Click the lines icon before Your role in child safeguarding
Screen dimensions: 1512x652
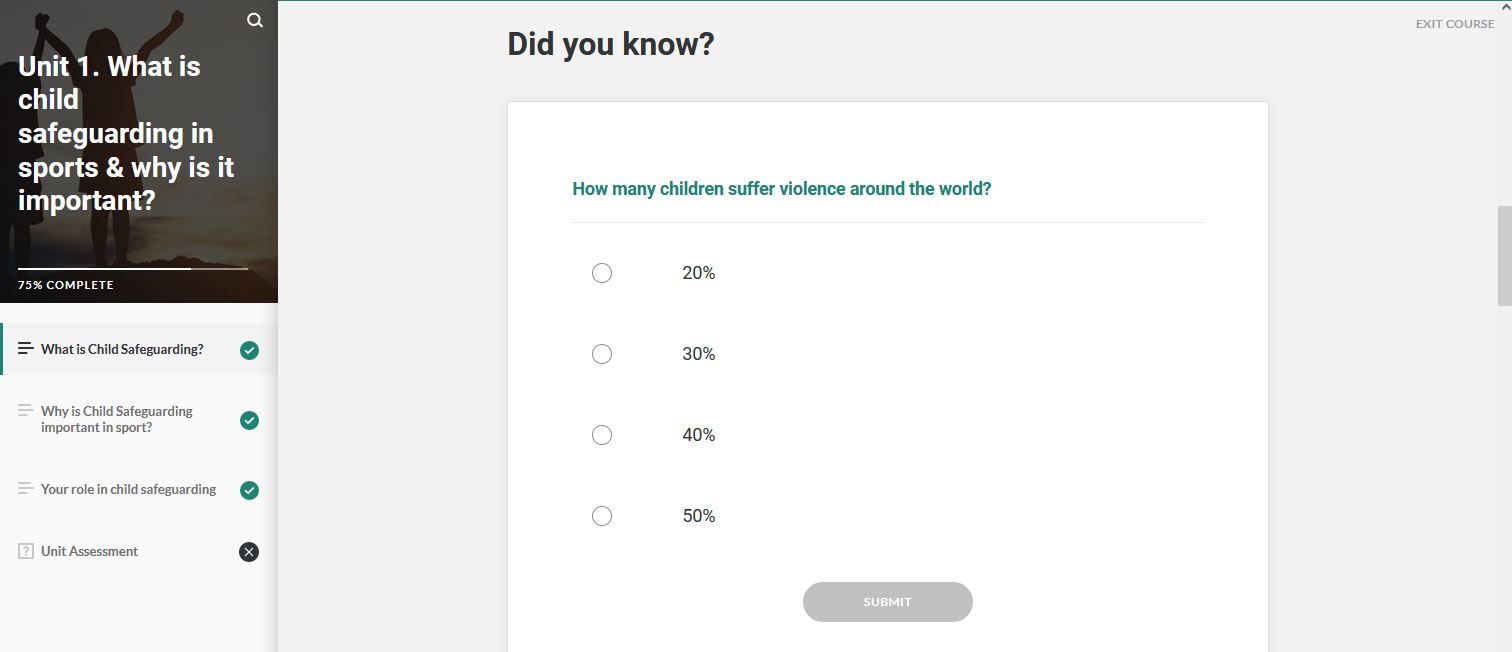(26, 488)
